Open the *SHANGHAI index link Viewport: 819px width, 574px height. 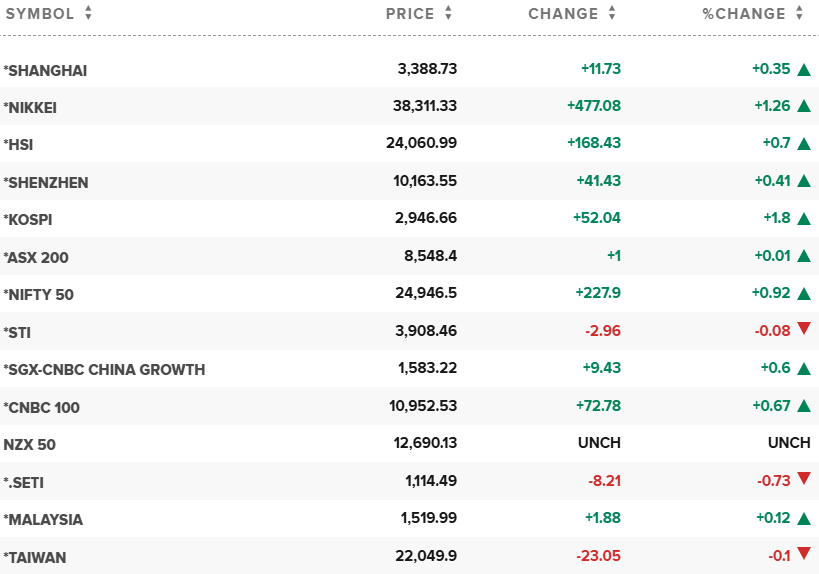(45, 70)
